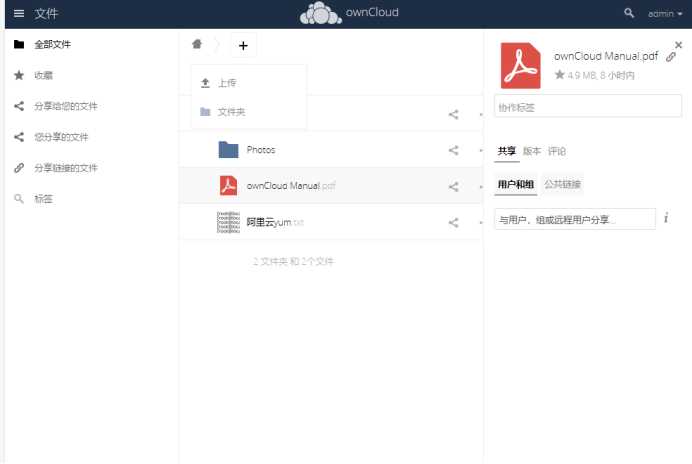Click the 文件 app title in header
692x464 pixels.
(46, 14)
